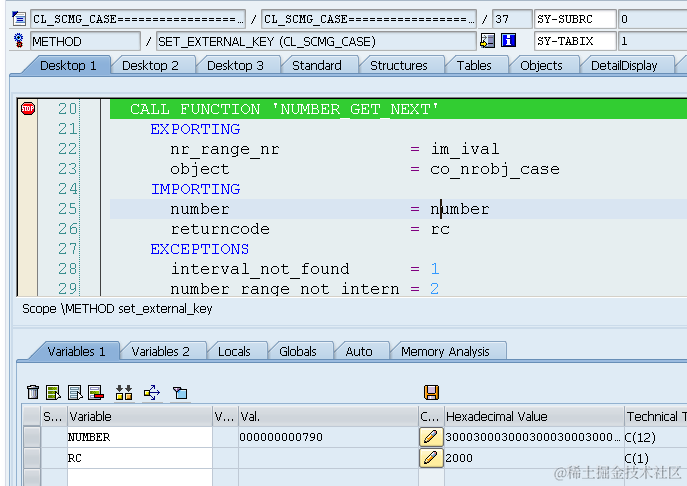Click co_nrobj_case on line 23
Image resolution: width=687 pixels, height=486 pixels.
point(495,169)
